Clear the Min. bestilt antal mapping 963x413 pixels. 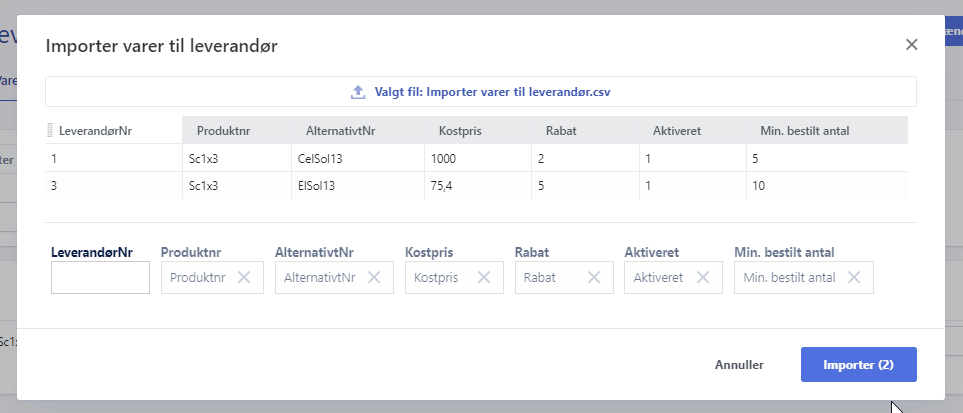854,278
